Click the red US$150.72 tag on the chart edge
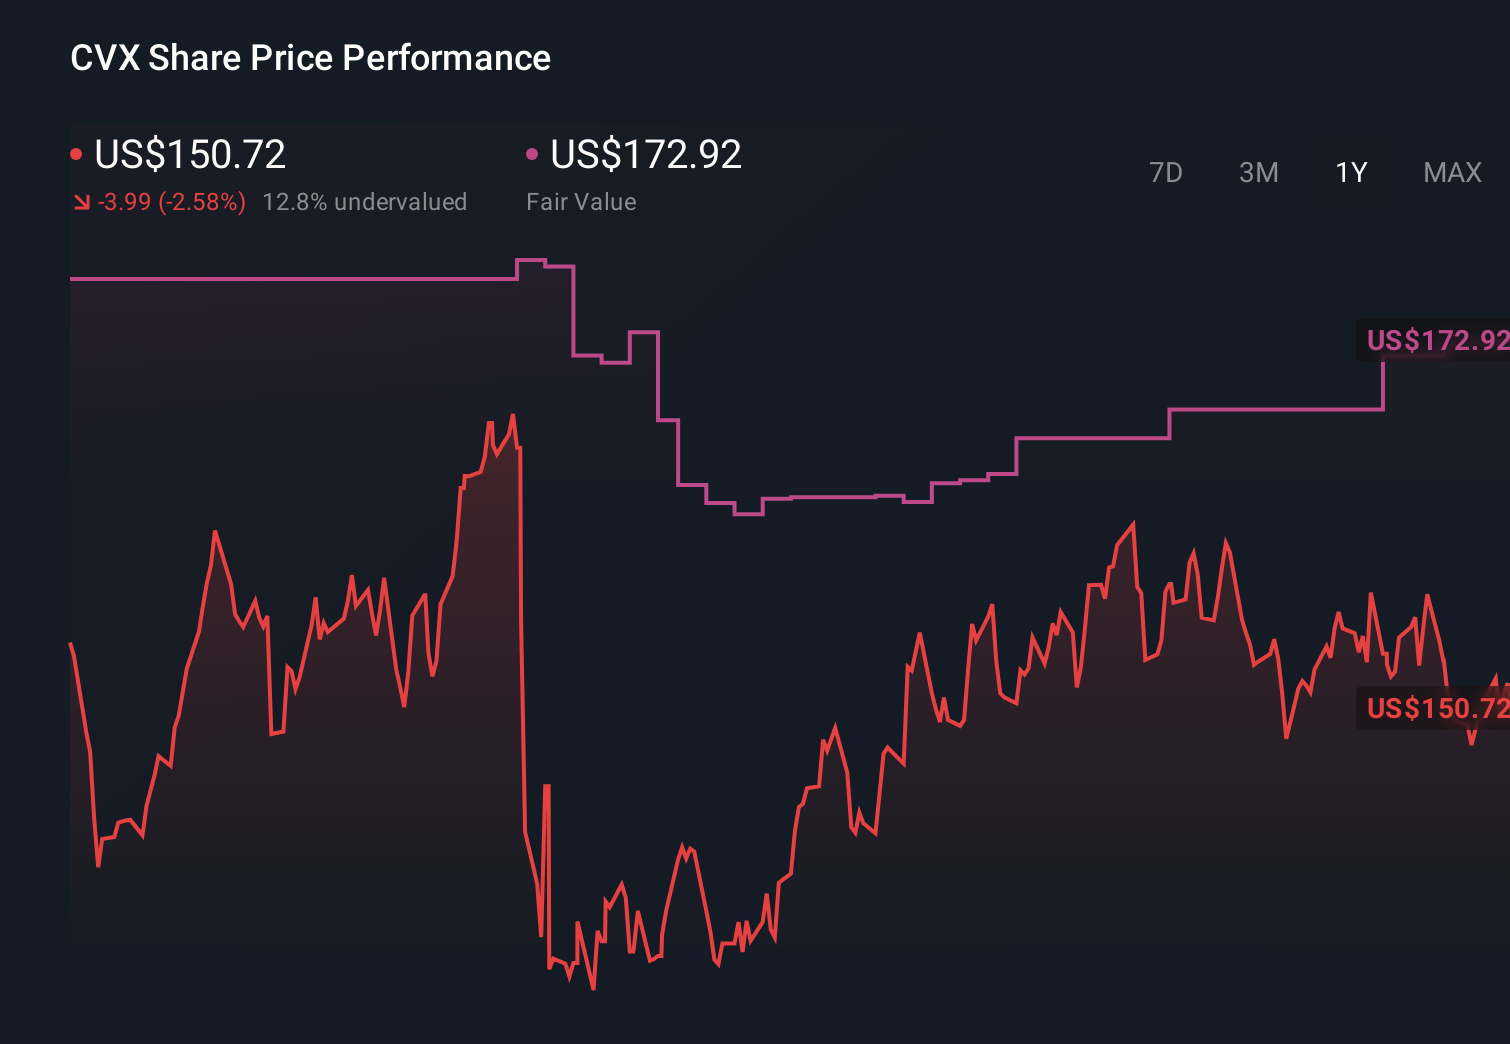The height and width of the screenshot is (1044, 1510). point(1435,708)
